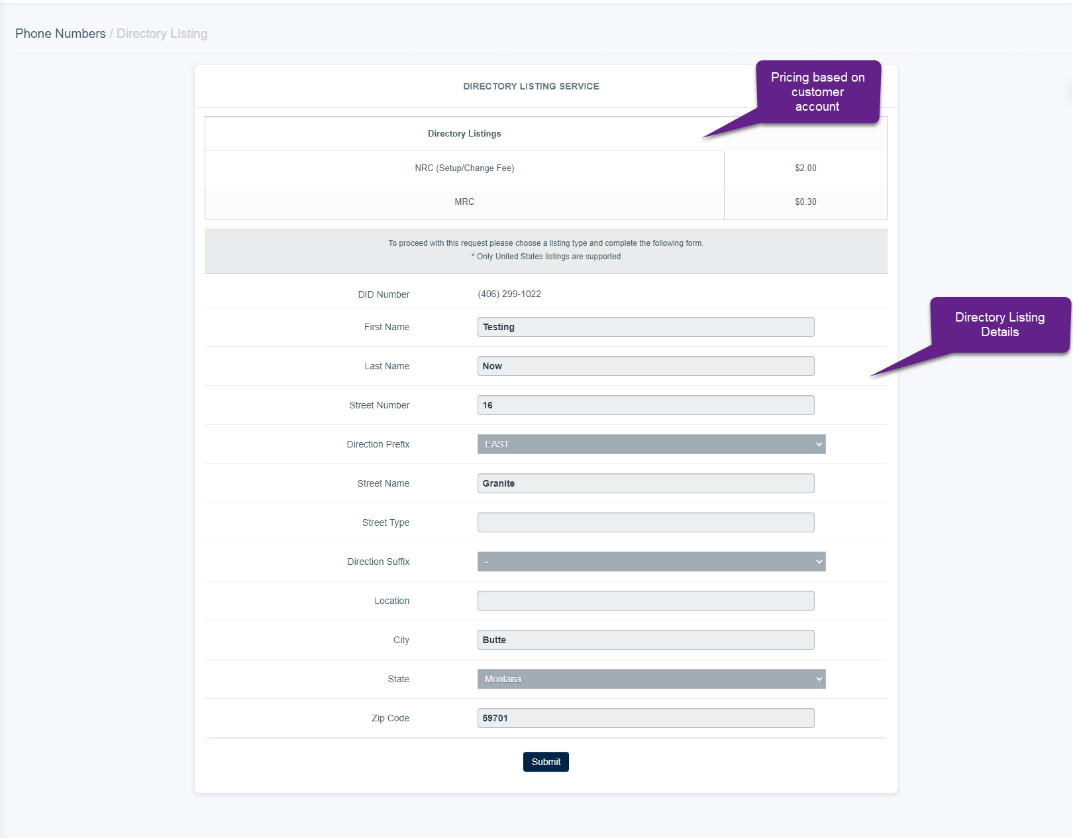Screen dimensions: 1073x838
Task: Focus the empty Street Type field
Action: [x=645, y=522]
